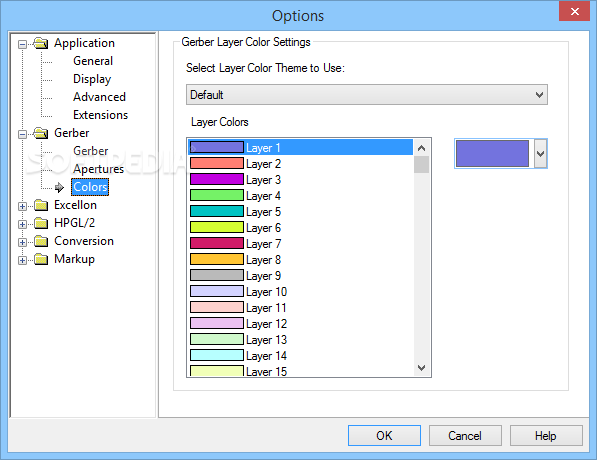This screenshot has width=597, height=460.
Task: Select the Colors tree item
Action: click(90, 187)
